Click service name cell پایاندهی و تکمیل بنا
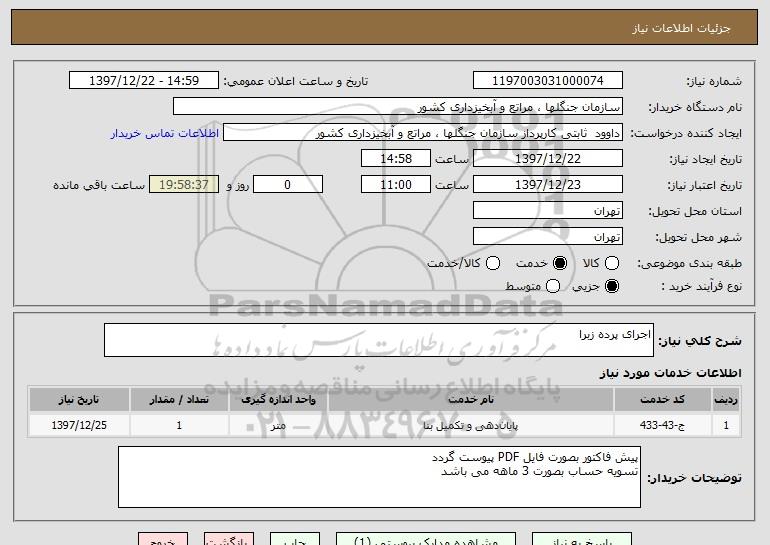Image resolution: width=770 pixels, height=545 pixels. coord(471,425)
